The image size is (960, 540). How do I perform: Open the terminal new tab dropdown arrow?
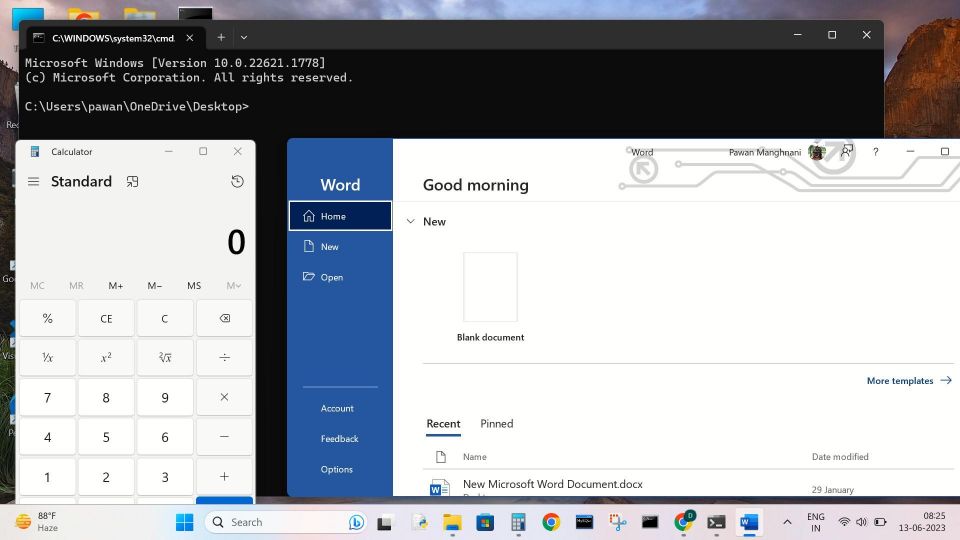point(244,37)
